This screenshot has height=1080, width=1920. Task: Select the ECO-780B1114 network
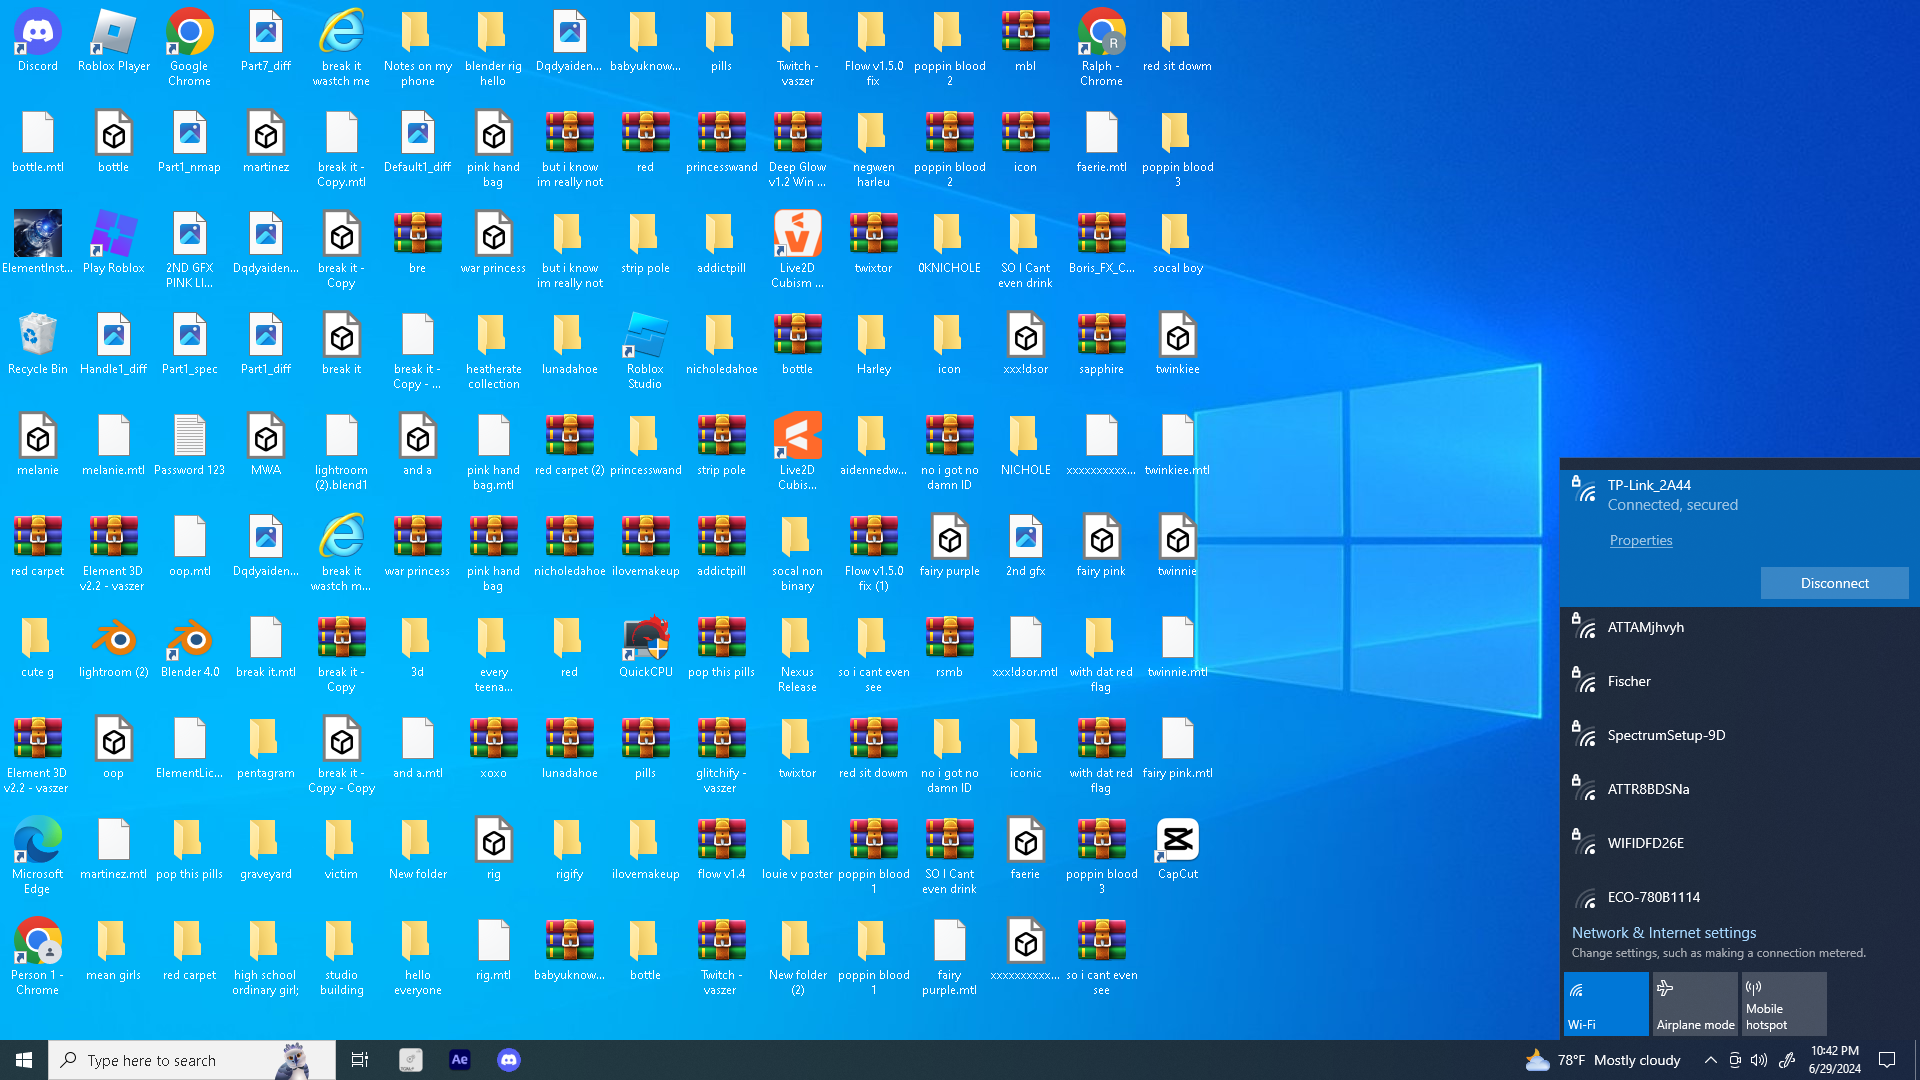[1740, 897]
